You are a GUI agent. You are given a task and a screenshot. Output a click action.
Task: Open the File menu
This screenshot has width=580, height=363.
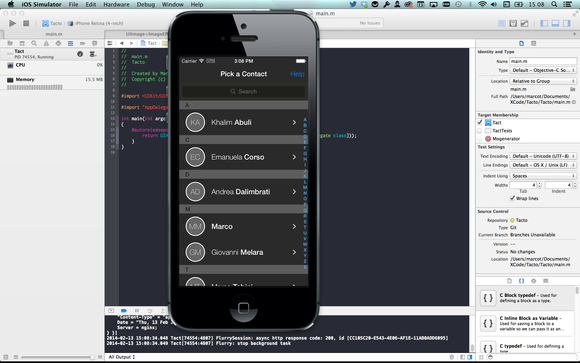(73, 4)
